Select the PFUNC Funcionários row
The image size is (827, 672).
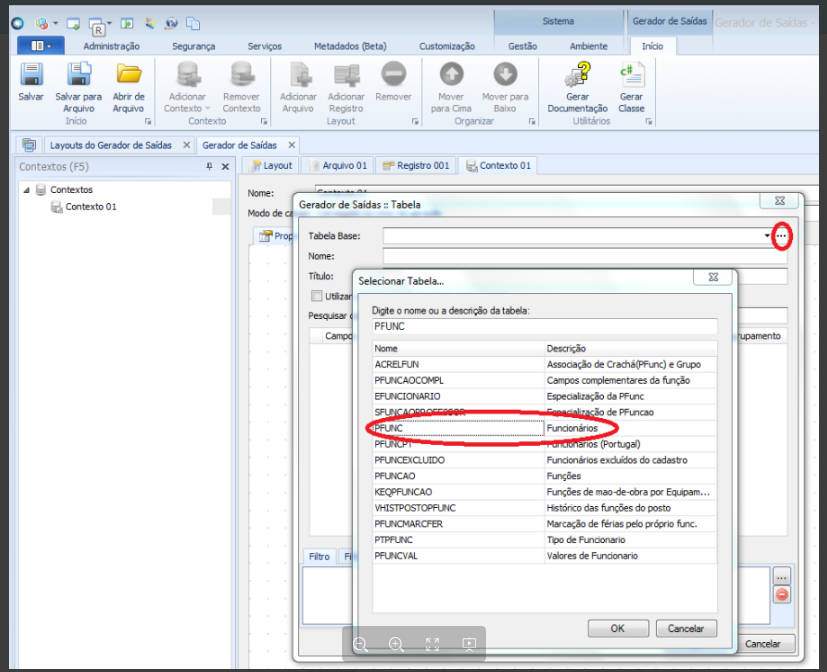pyautogui.click(x=544, y=428)
